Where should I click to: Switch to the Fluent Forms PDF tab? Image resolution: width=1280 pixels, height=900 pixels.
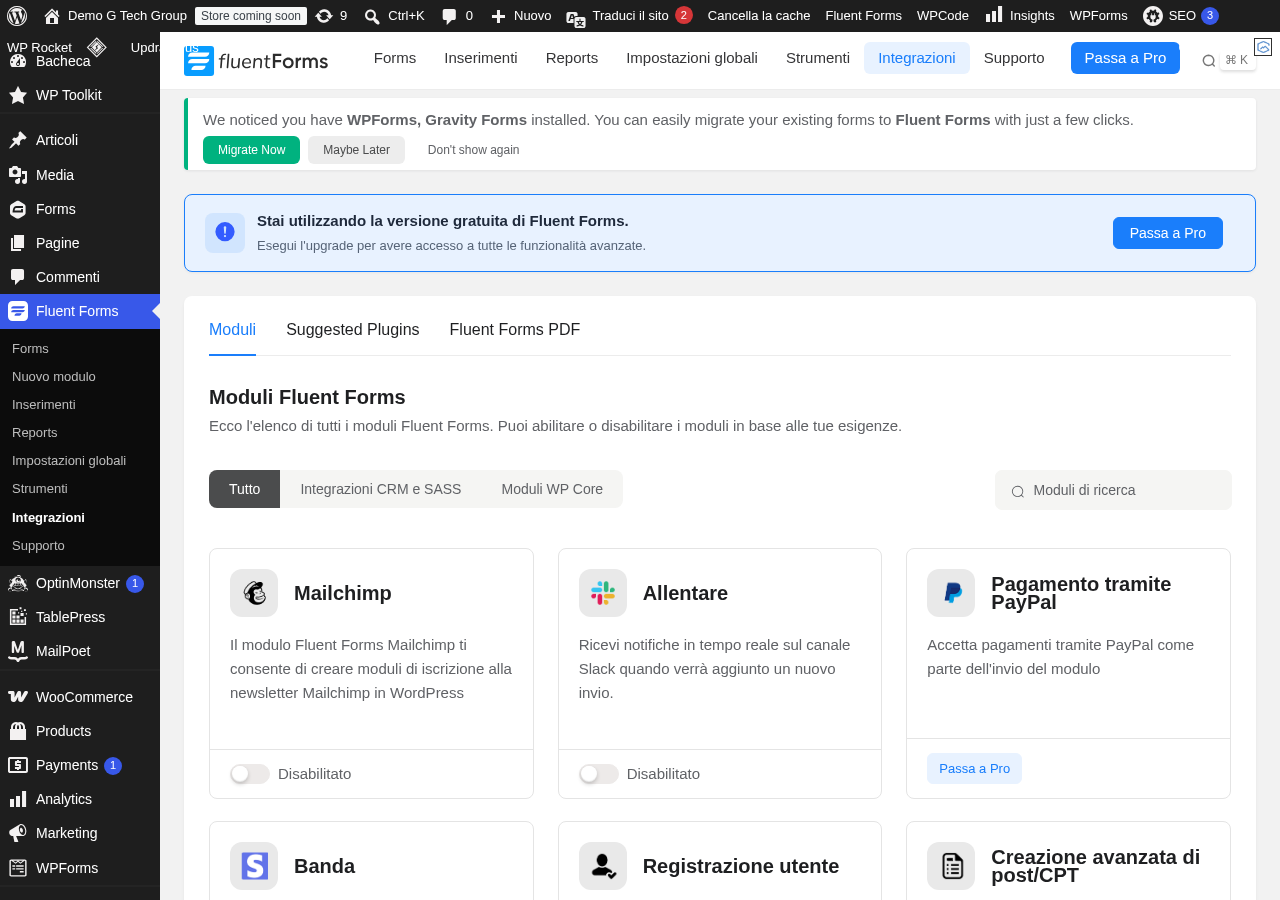pyautogui.click(x=515, y=330)
